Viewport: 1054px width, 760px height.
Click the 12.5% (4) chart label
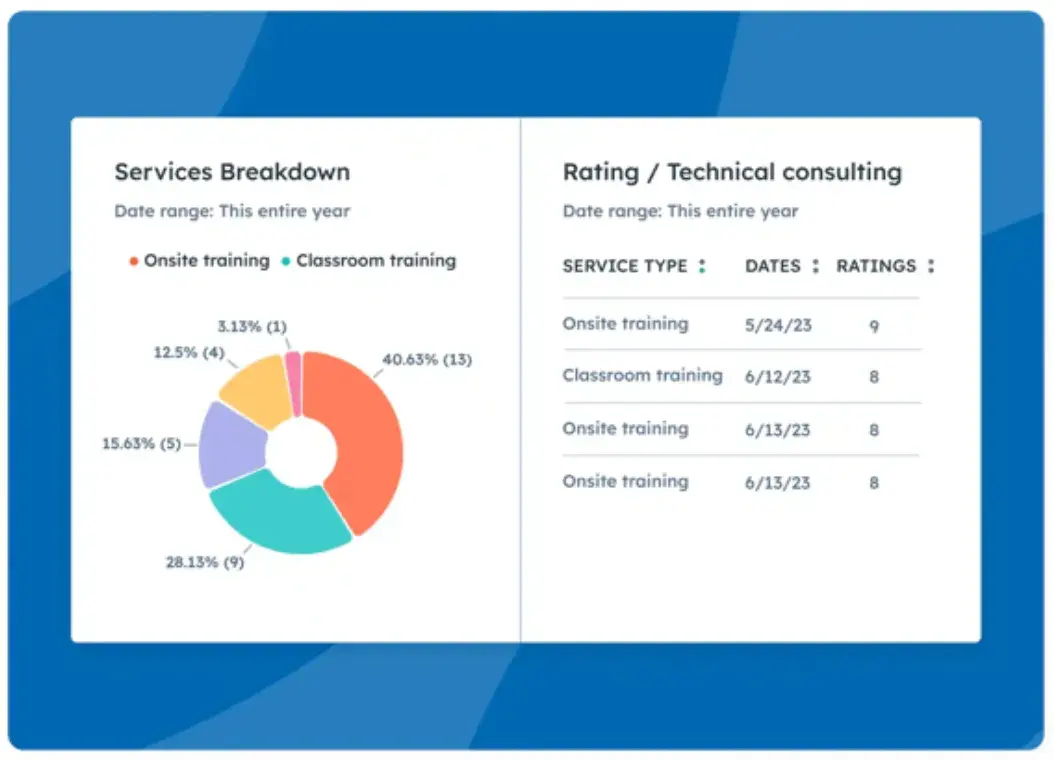tap(189, 352)
